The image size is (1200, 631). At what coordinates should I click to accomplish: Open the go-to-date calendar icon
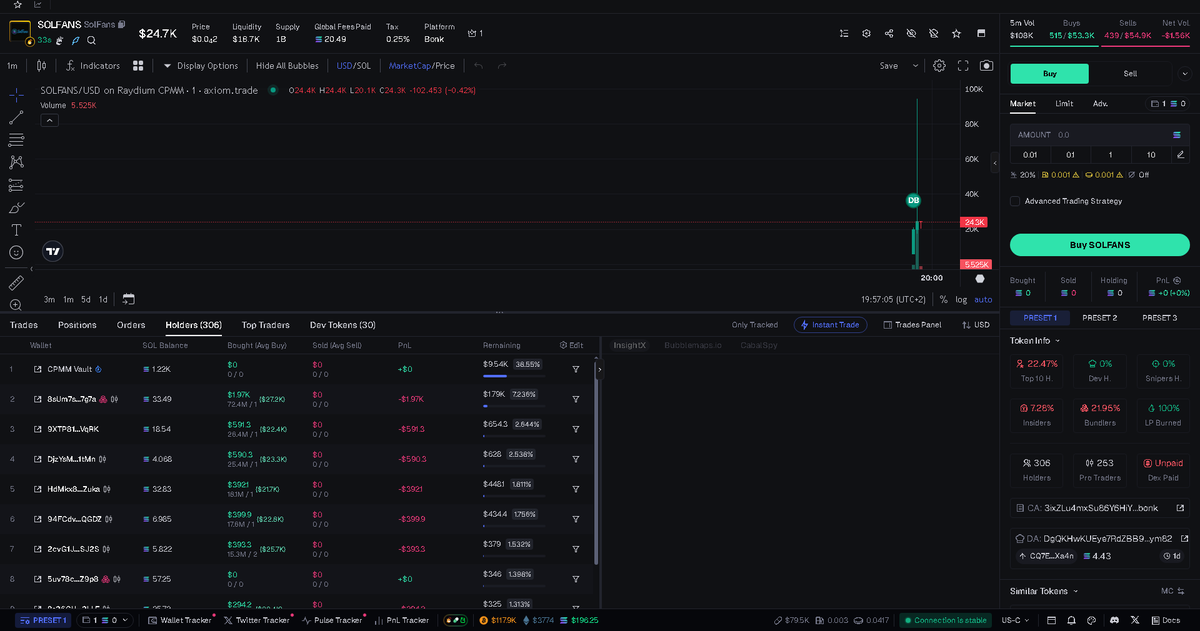[128, 299]
